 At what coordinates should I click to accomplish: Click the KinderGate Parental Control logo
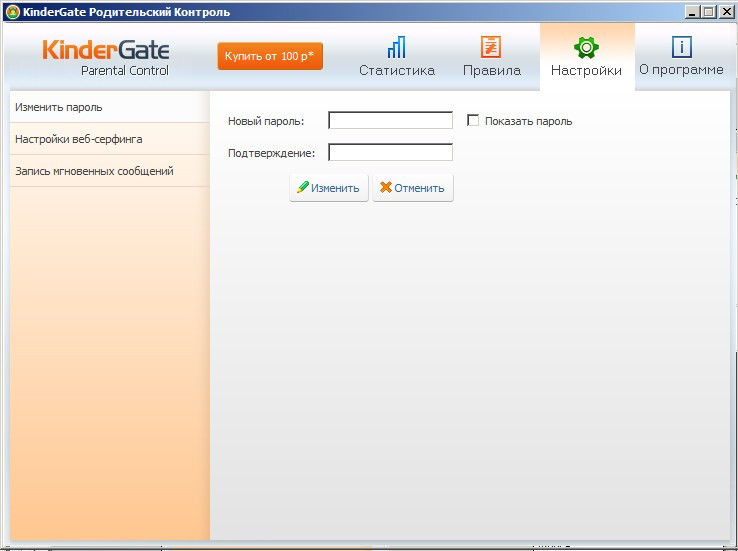click(x=106, y=57)
